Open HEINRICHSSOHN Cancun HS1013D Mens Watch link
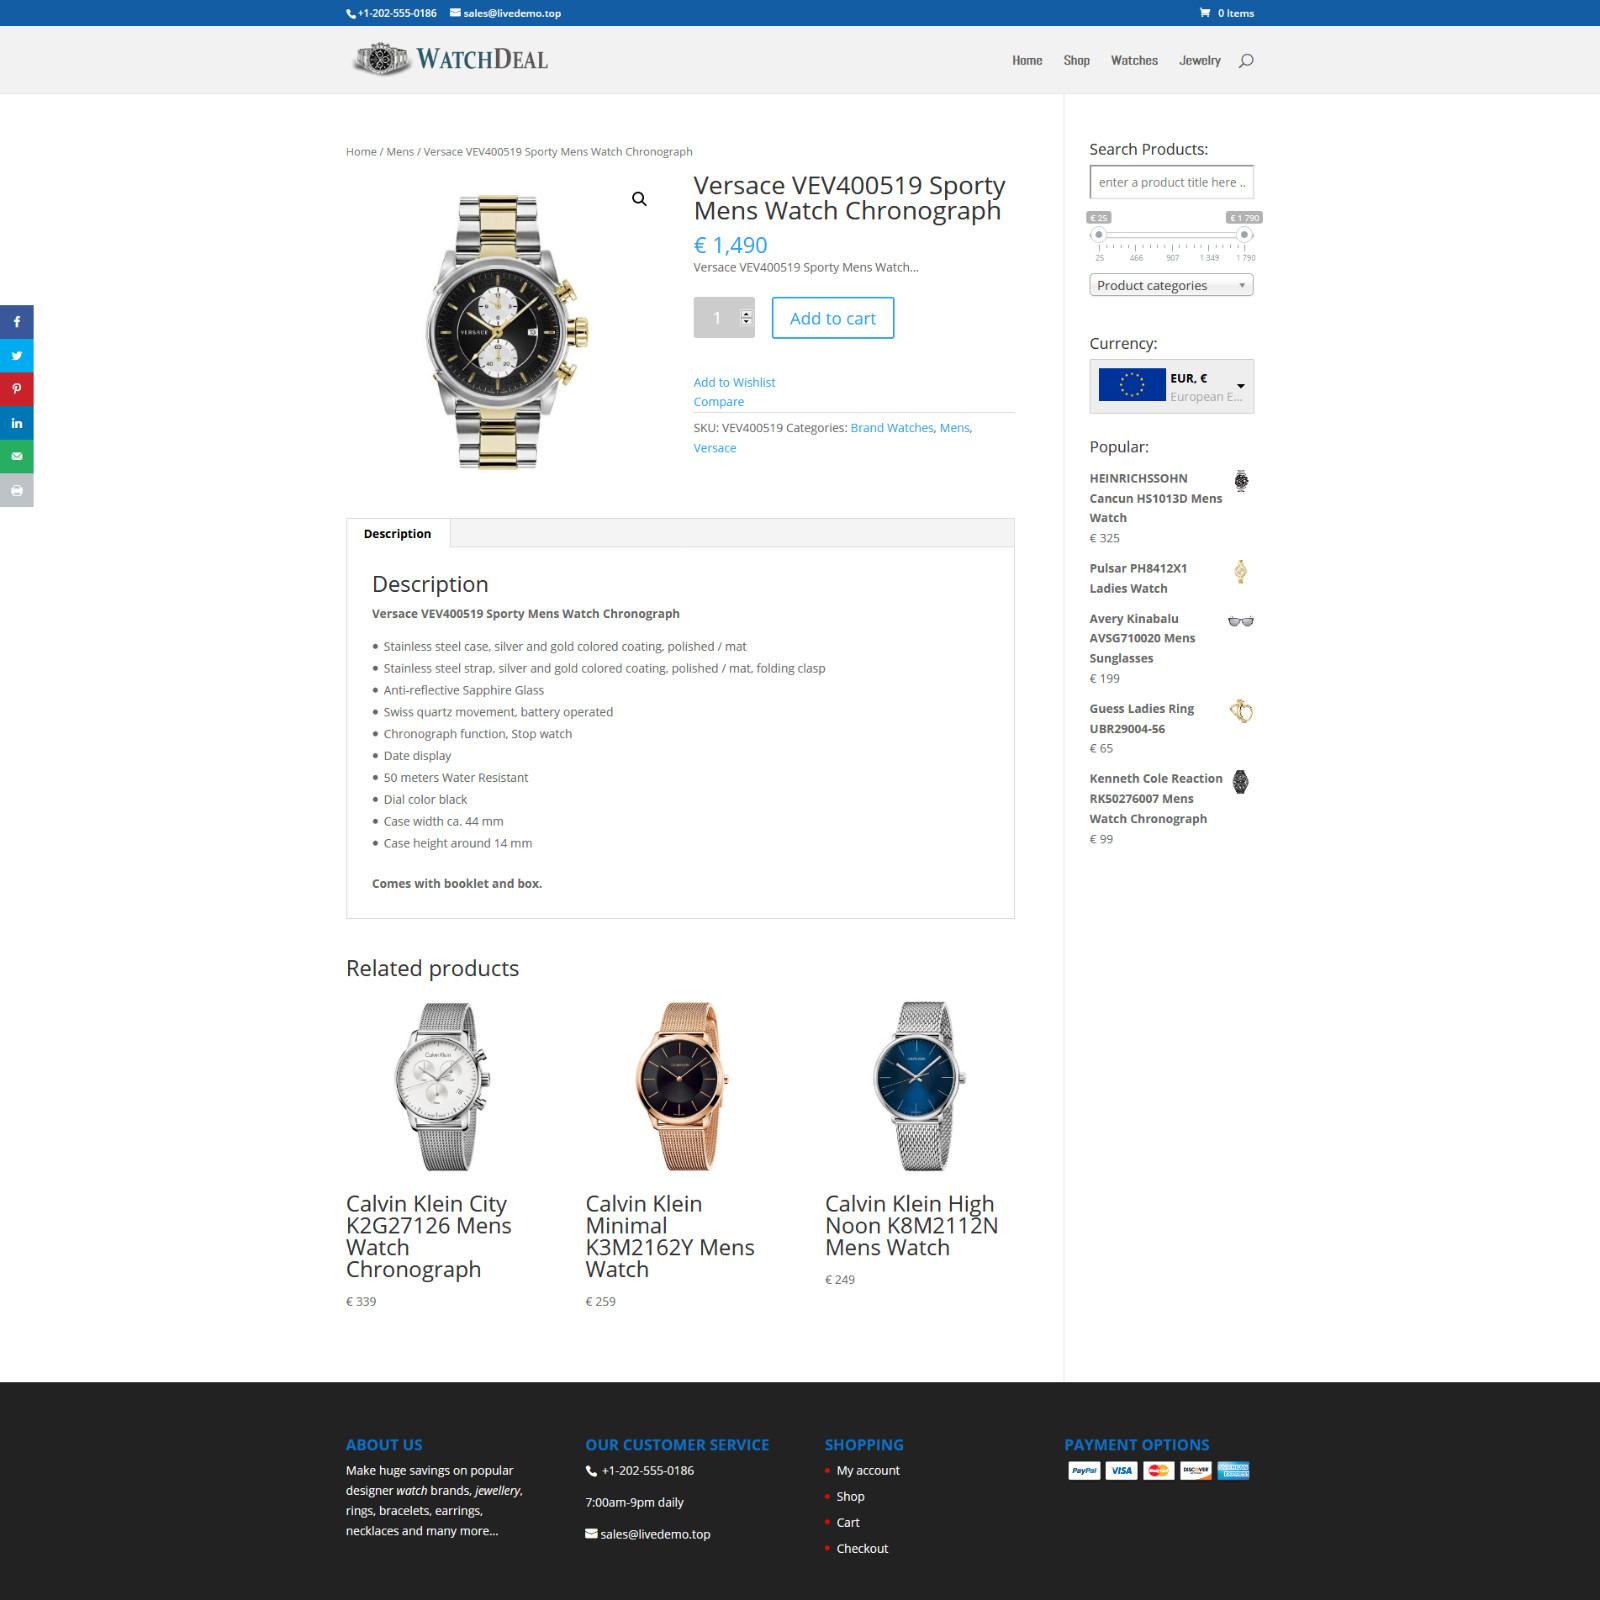Image resolution: width=1600 pixels, height=1600 pixels. pyautogui.click(x=1156, y=498)
